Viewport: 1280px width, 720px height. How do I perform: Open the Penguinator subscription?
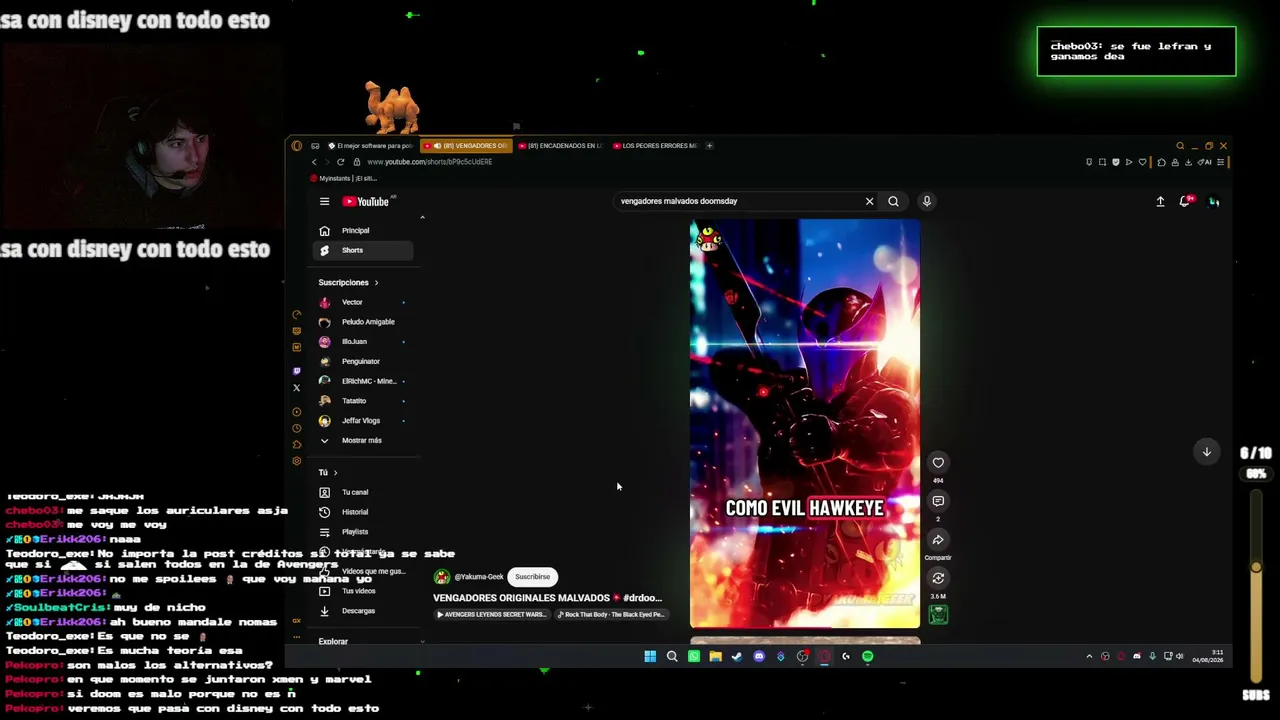pyautogui.click(x=363, y=361)
